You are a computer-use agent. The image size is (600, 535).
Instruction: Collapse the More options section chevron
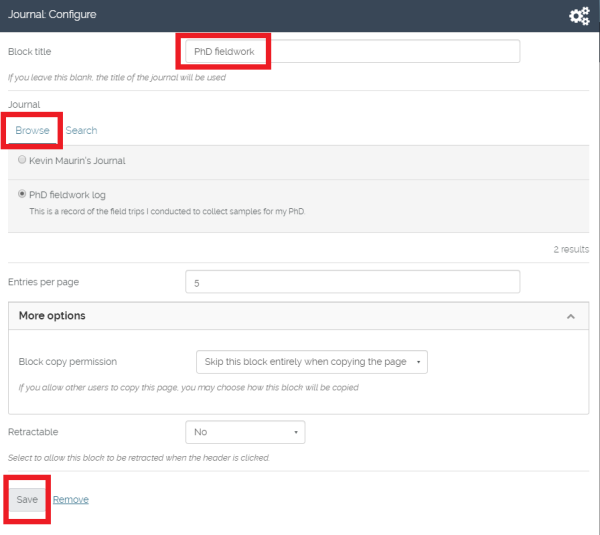click(x=571, y=316)
